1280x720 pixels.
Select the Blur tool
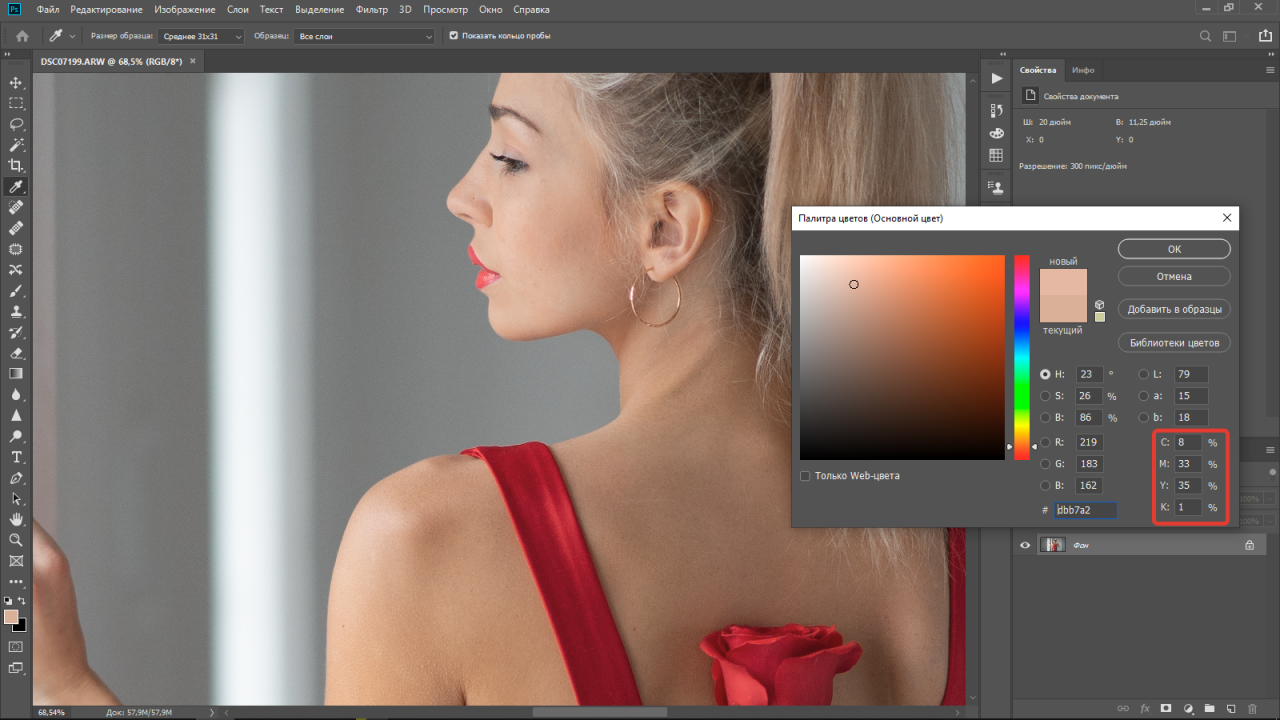[16, 394]
